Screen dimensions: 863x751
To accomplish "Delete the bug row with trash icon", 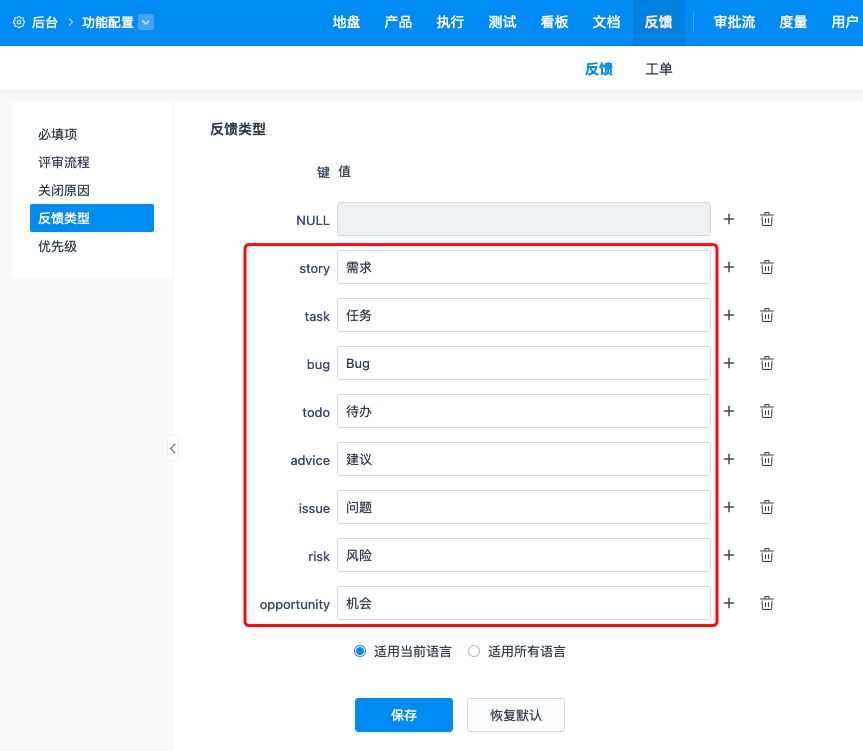I will (x=767, y=363).
